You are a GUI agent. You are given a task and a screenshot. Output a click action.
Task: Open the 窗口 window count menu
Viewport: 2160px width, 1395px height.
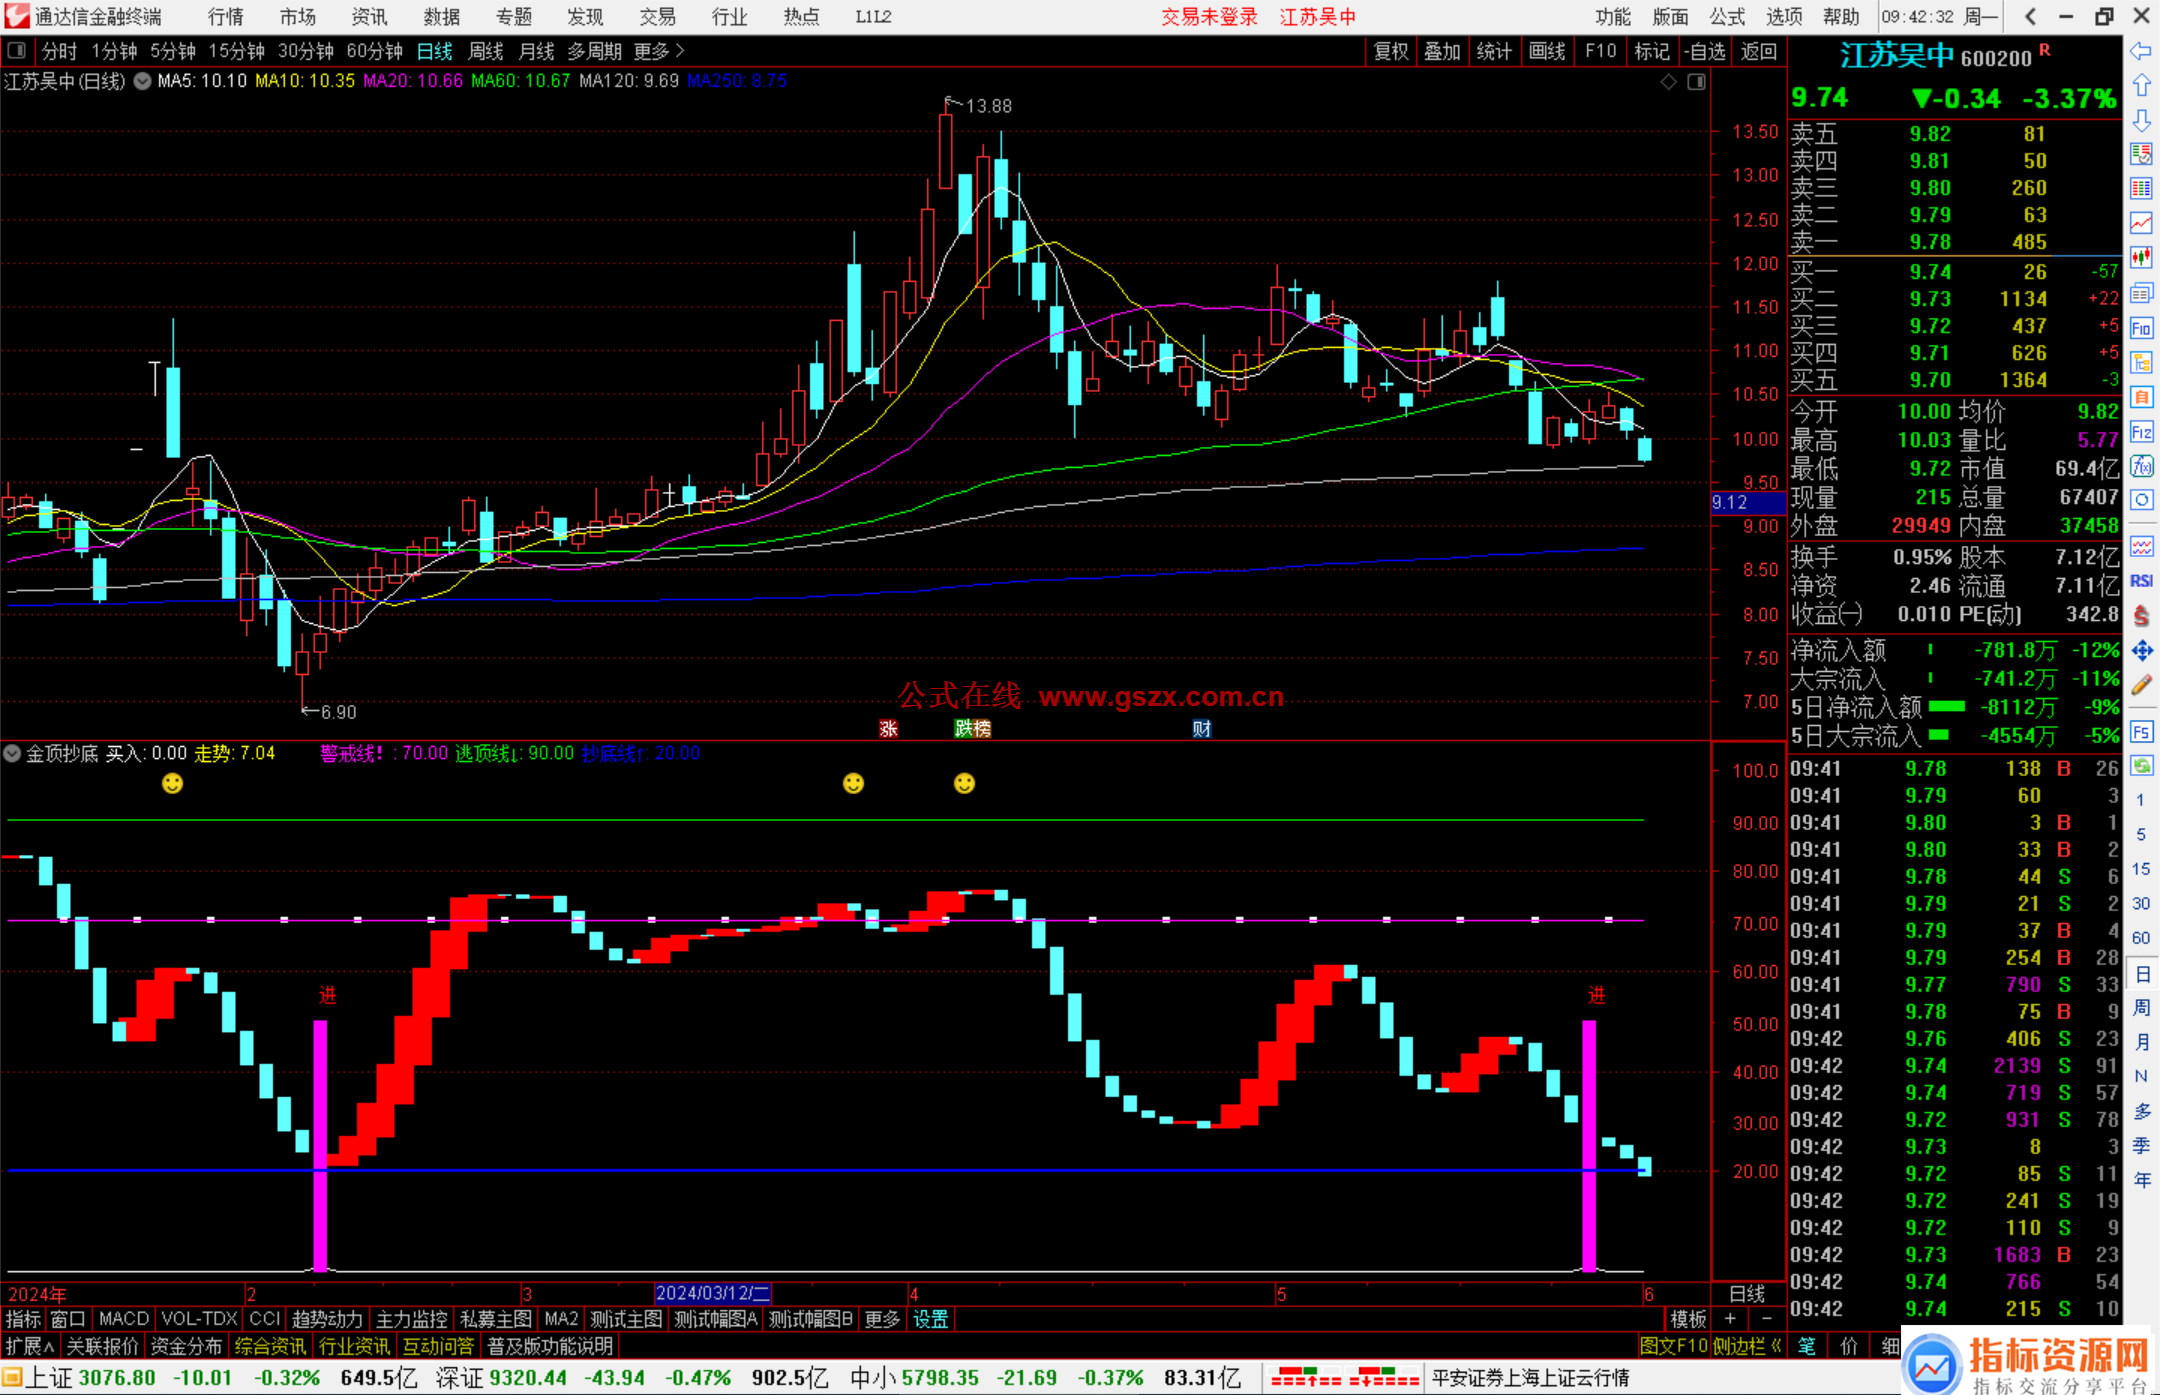click(x=68, y=1319)
